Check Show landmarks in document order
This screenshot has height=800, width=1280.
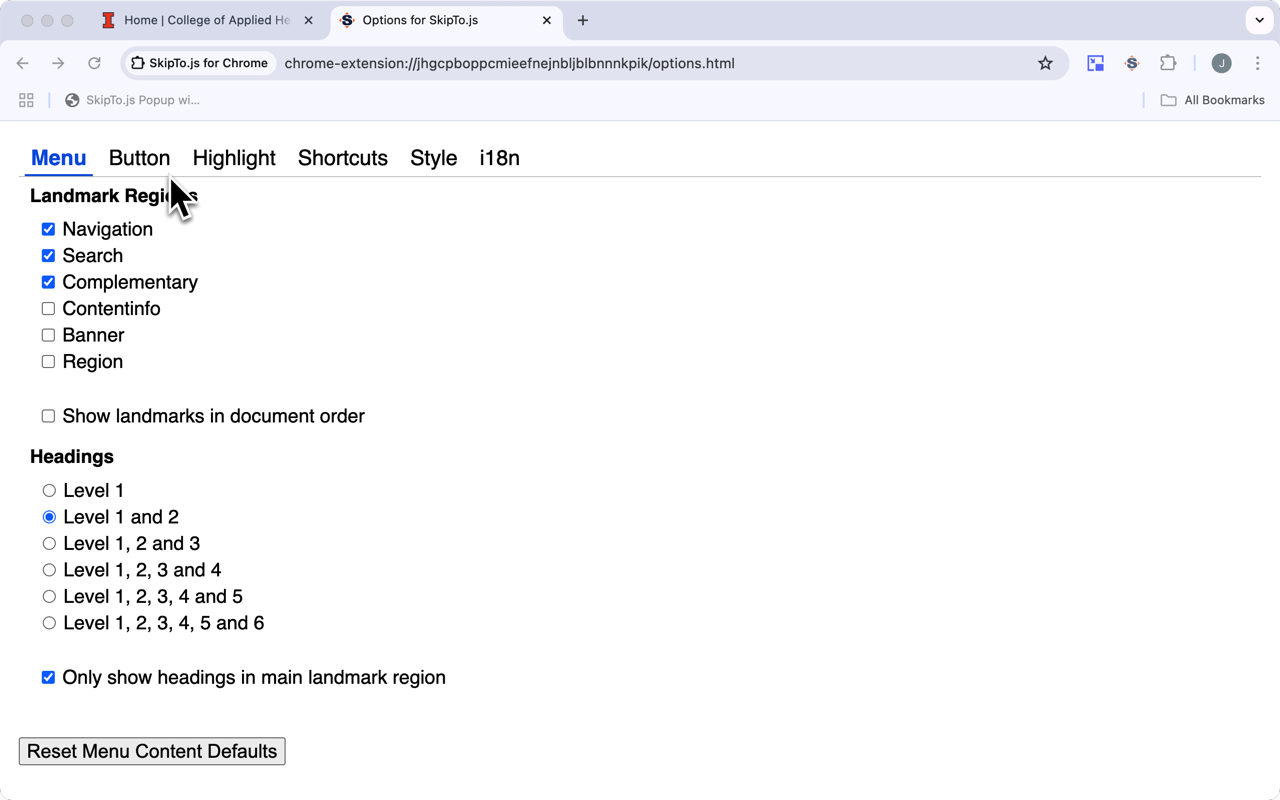(48, 416)
